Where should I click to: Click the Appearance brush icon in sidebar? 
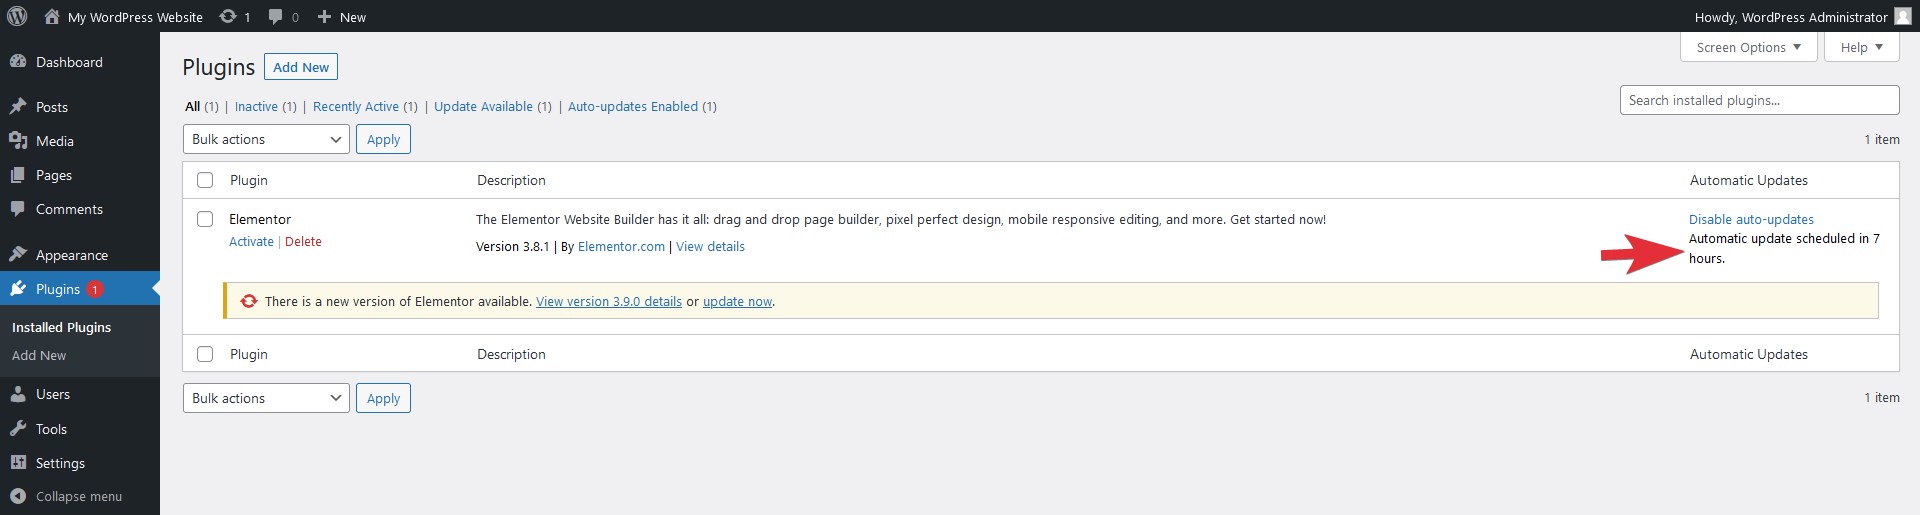click(18, 254)
